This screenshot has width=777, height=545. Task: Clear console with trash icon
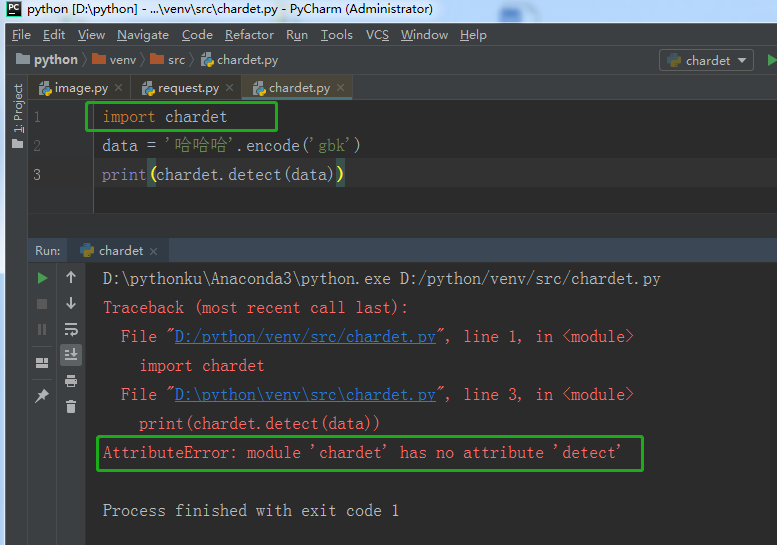pos(71,407)
